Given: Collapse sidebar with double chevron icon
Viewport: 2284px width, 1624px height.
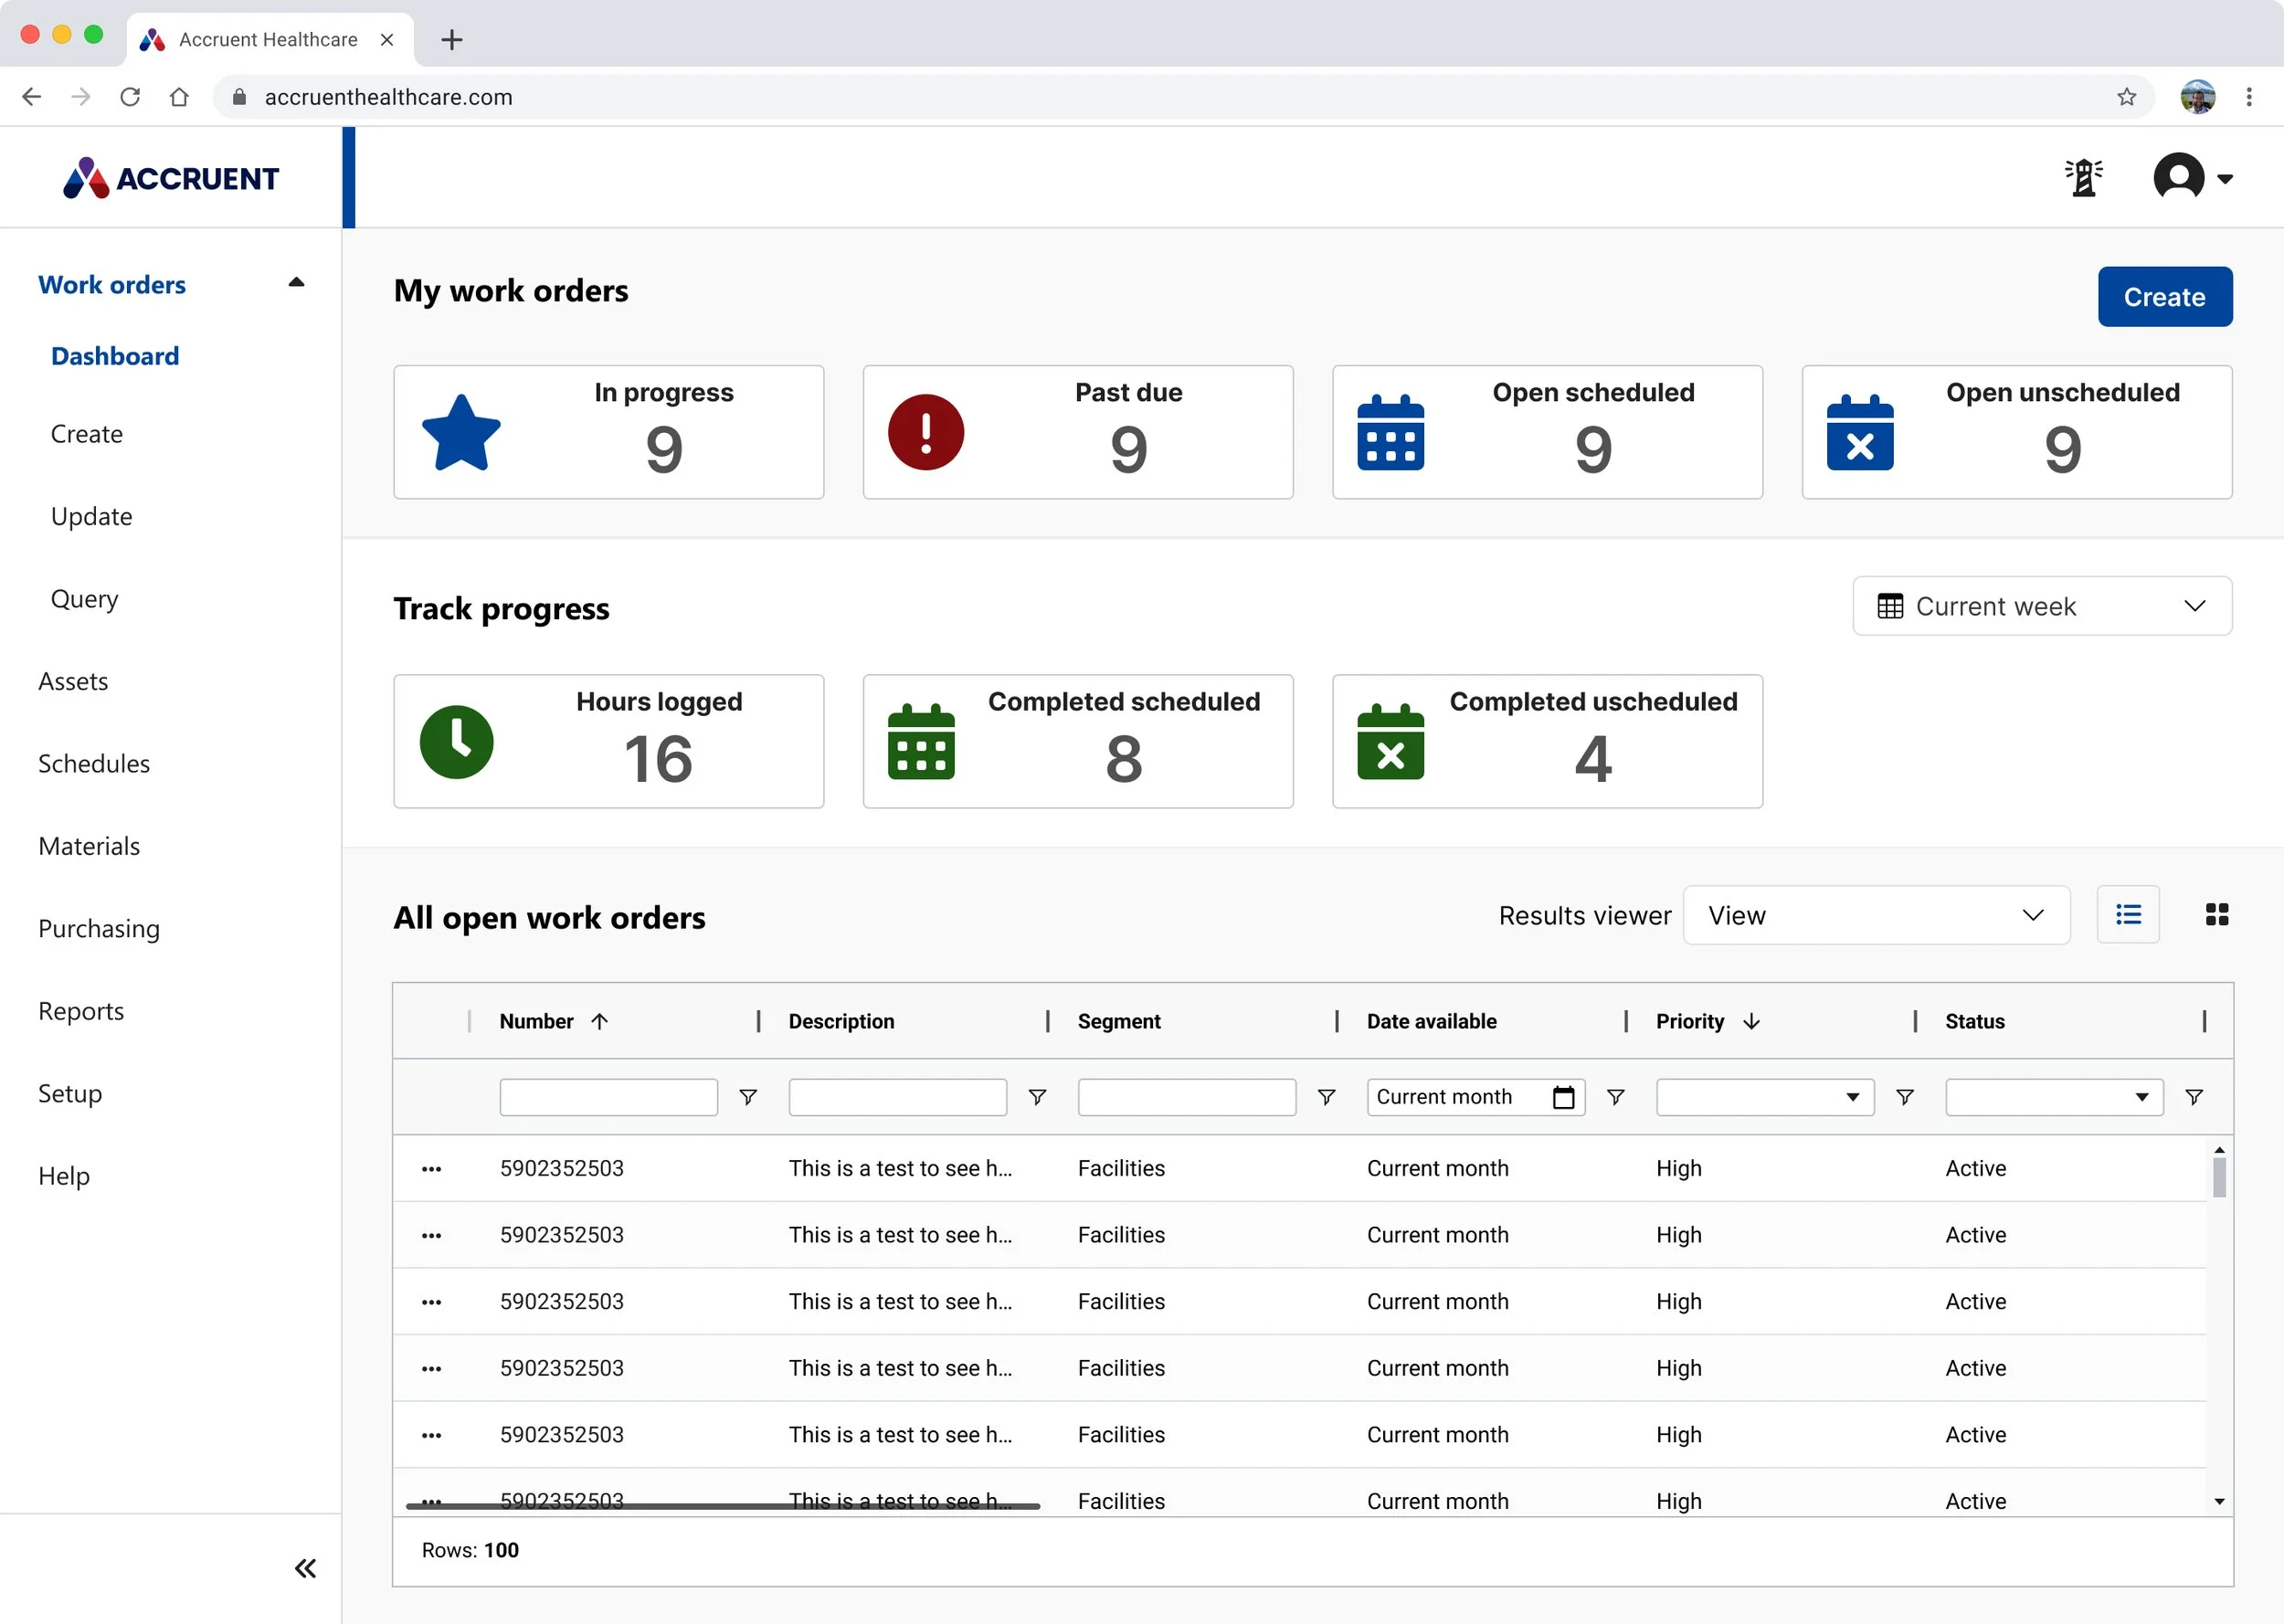Looking at the screenshot, I should 305,1568.
